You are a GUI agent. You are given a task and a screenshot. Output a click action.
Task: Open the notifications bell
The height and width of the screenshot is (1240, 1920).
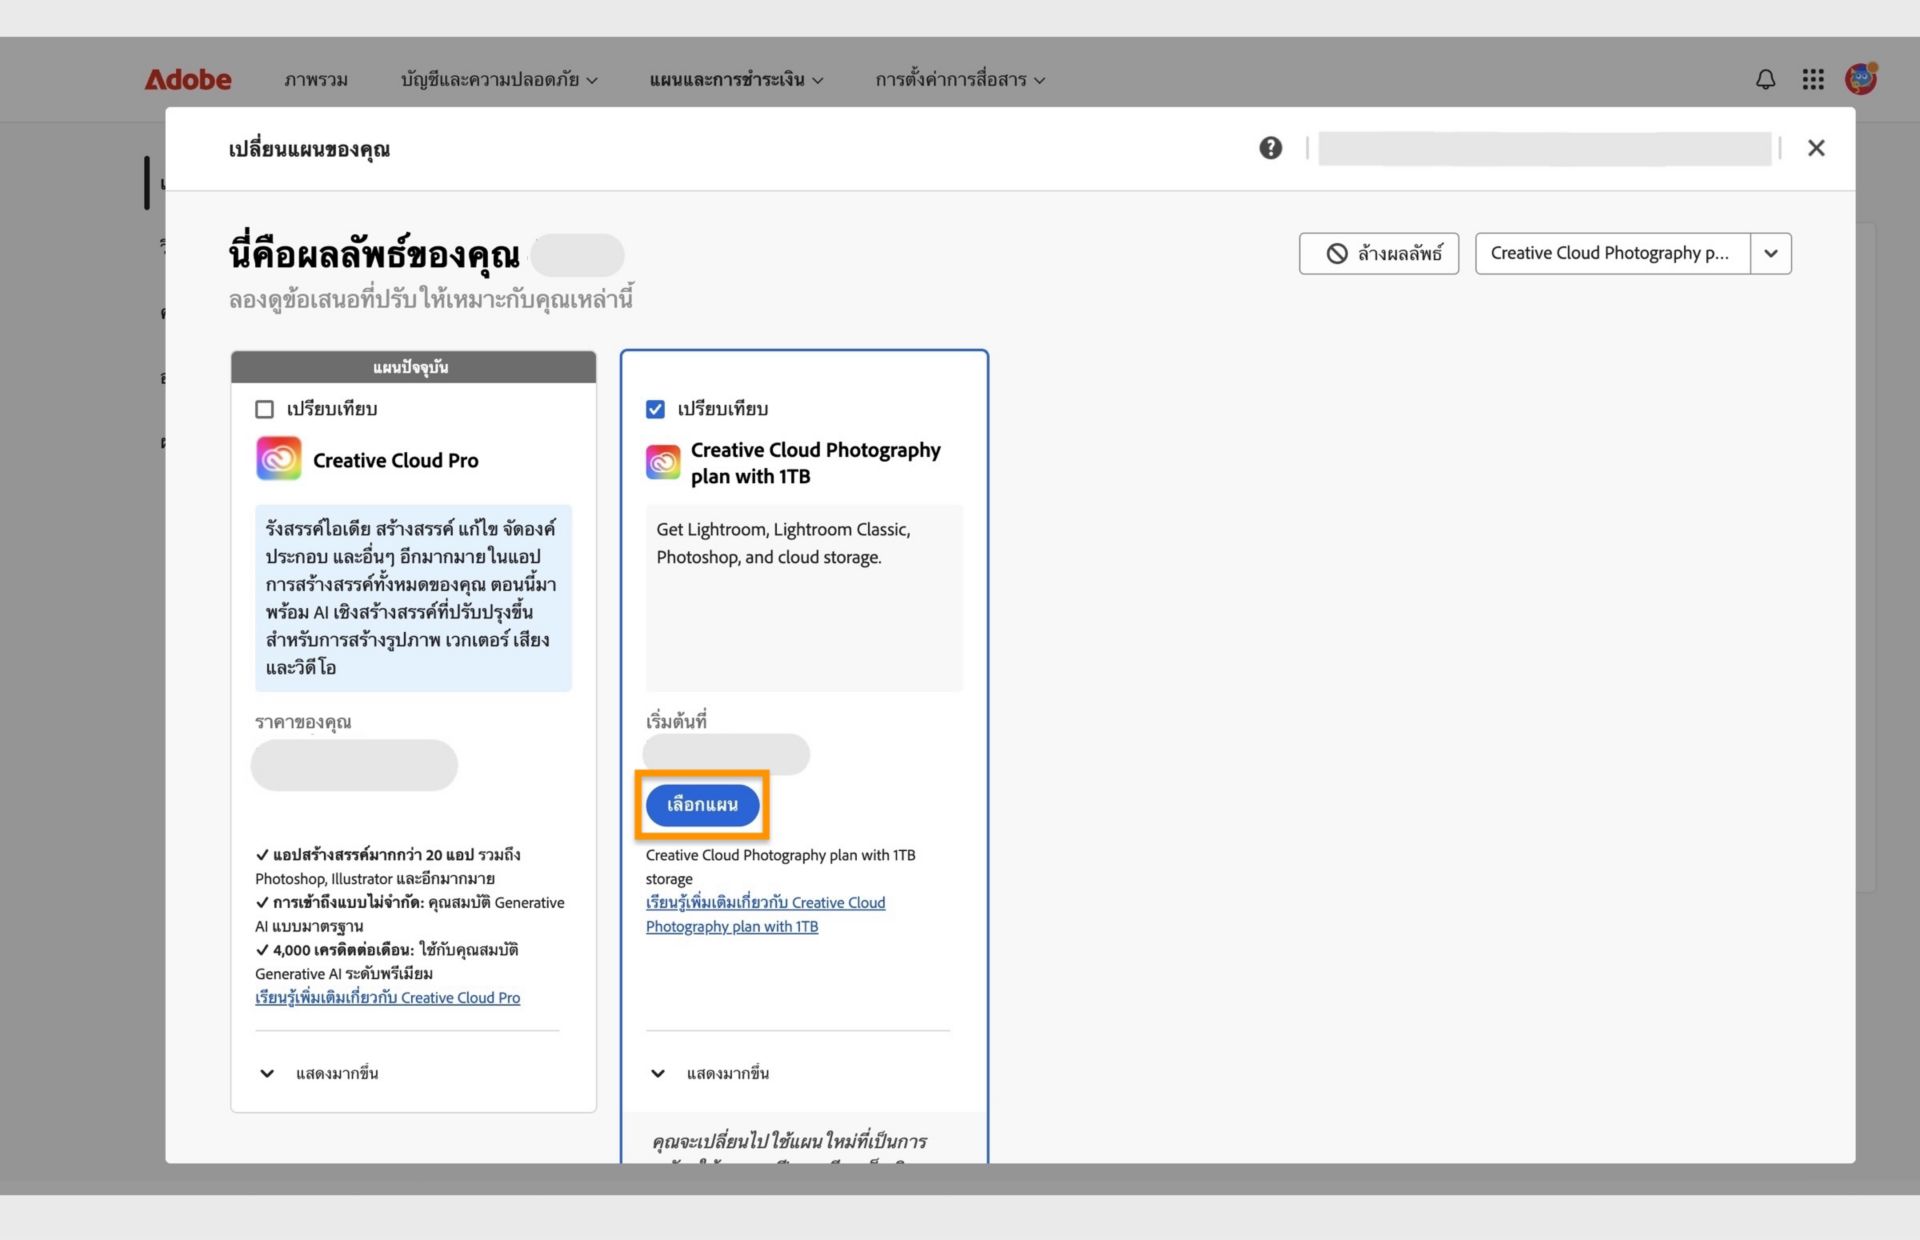tap(1765, 79)
